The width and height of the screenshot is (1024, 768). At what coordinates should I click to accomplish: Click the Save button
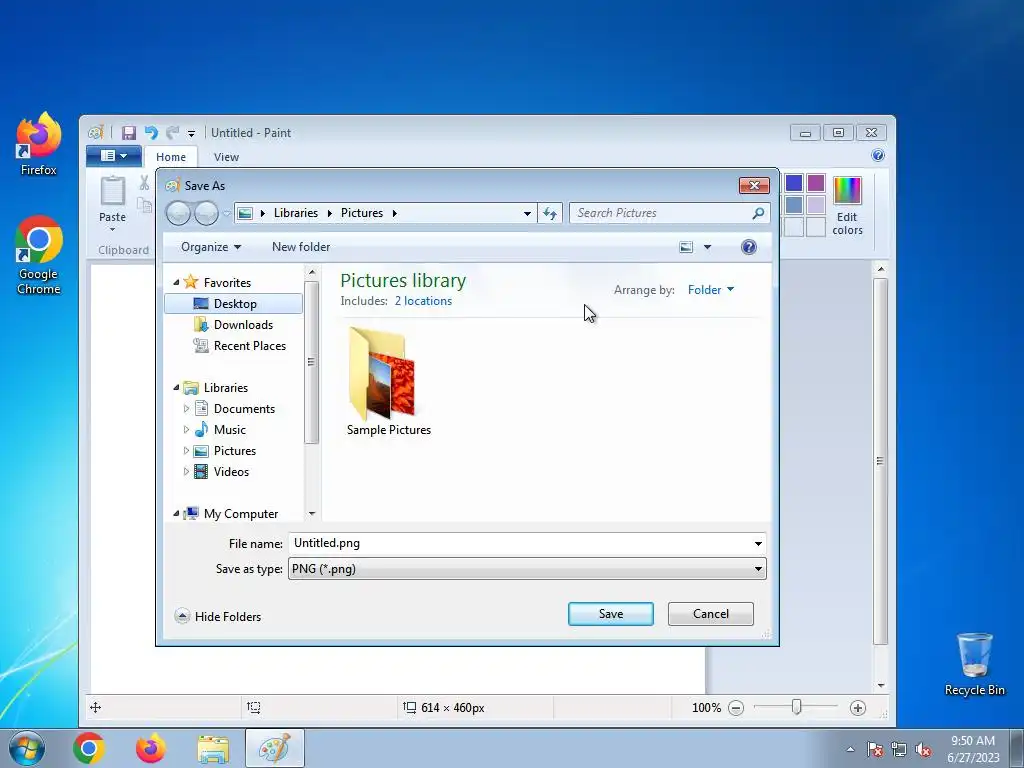(x=611, y=614)
